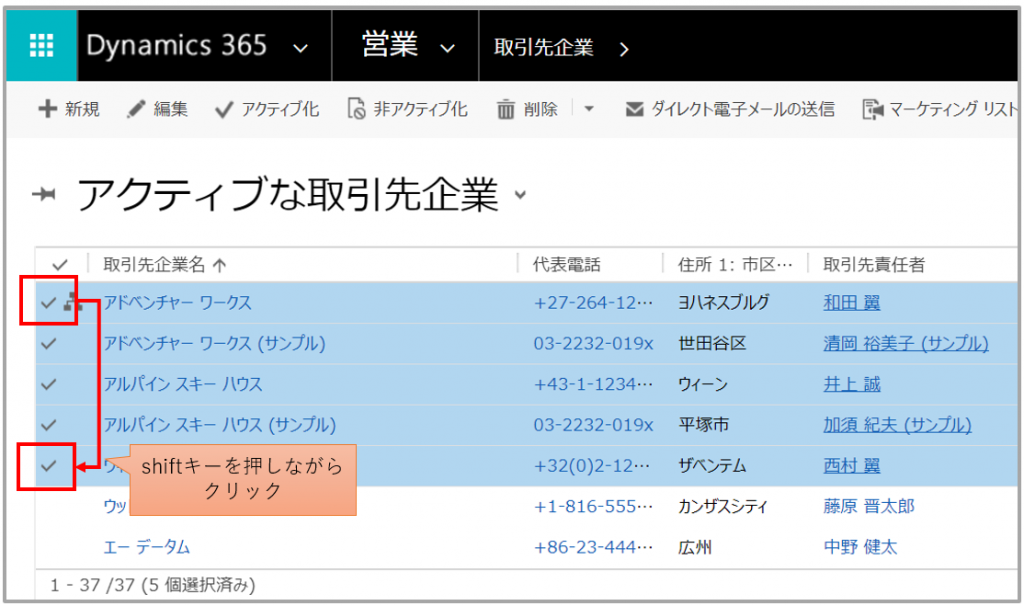Image resolution: width=1024 pixels, height=606 pixels.
Task: Open contact link 清岡 裕美子 (サンプル)
Action: pos(905,343)
